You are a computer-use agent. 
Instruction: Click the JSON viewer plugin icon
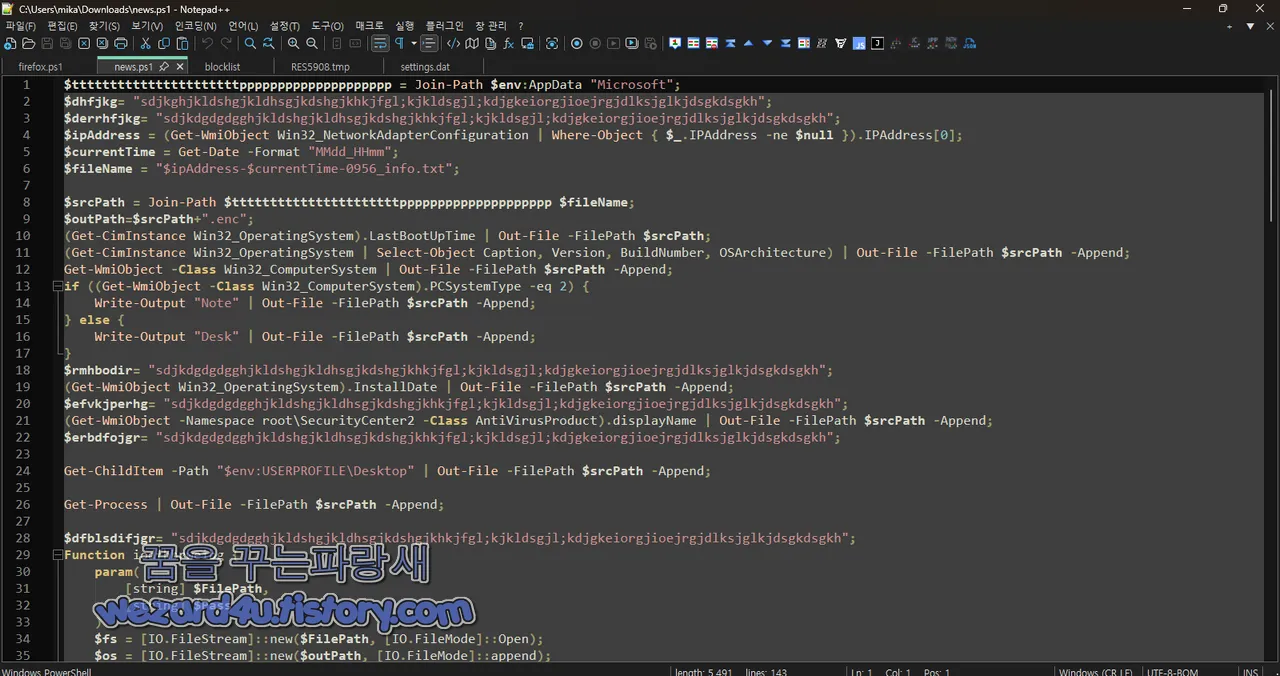click(969, 44)
